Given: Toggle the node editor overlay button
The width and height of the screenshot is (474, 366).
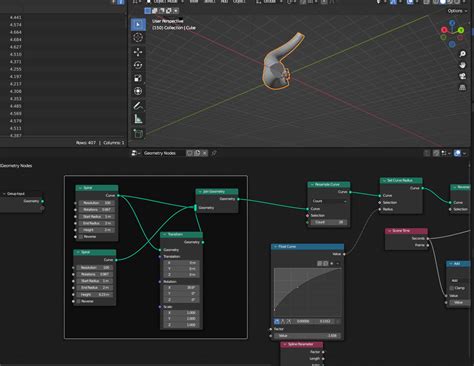Looking at the screenshot, I should click(x=457, y=153).
